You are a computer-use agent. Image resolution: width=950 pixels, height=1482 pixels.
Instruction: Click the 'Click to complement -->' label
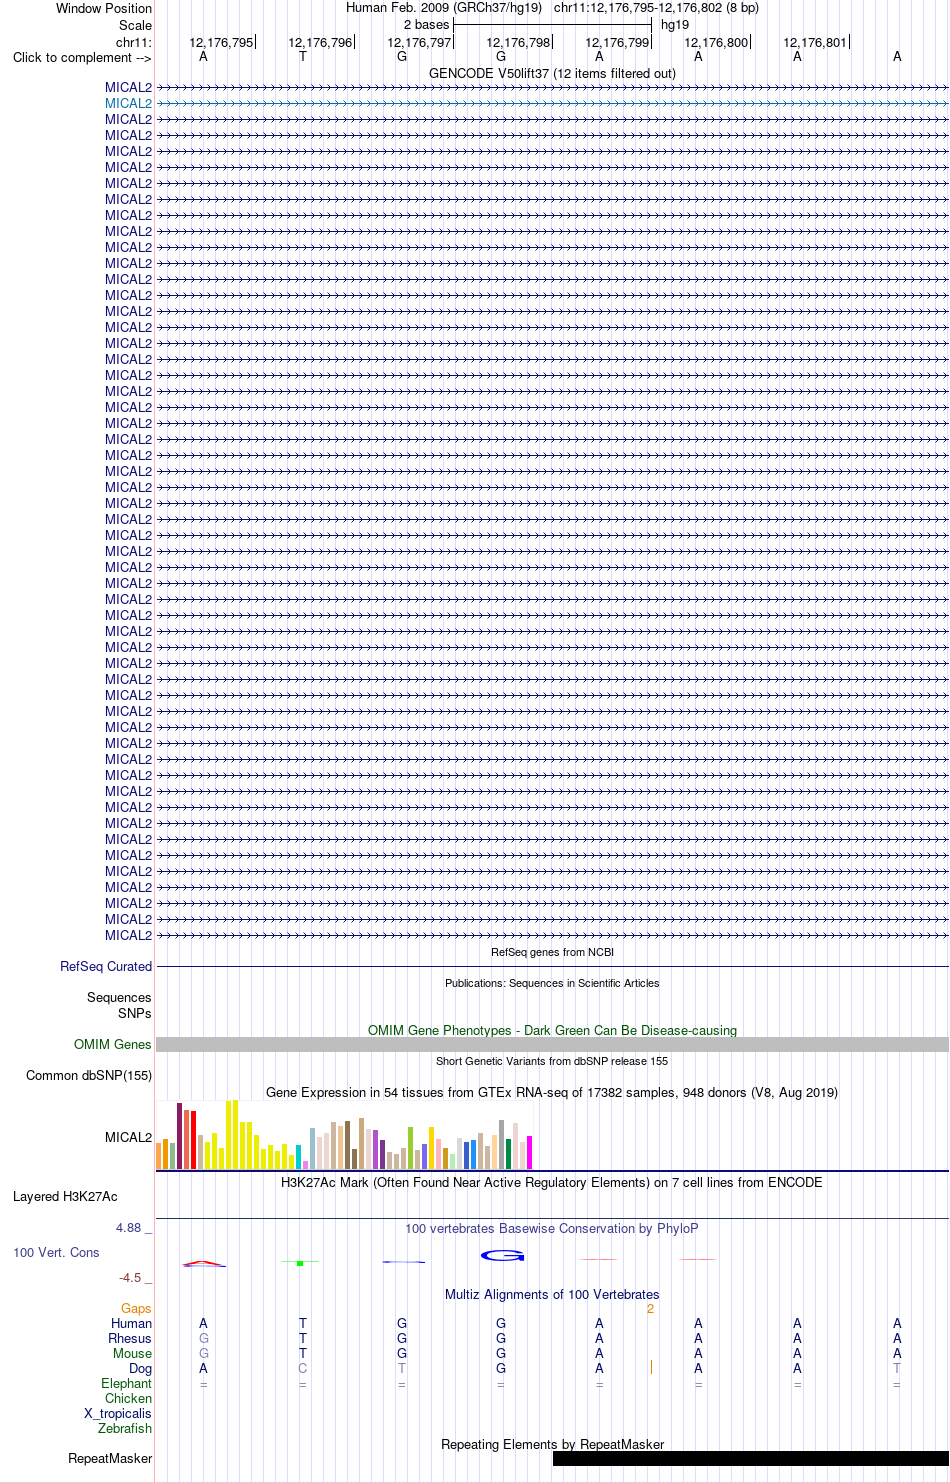(x=82, y=57)
